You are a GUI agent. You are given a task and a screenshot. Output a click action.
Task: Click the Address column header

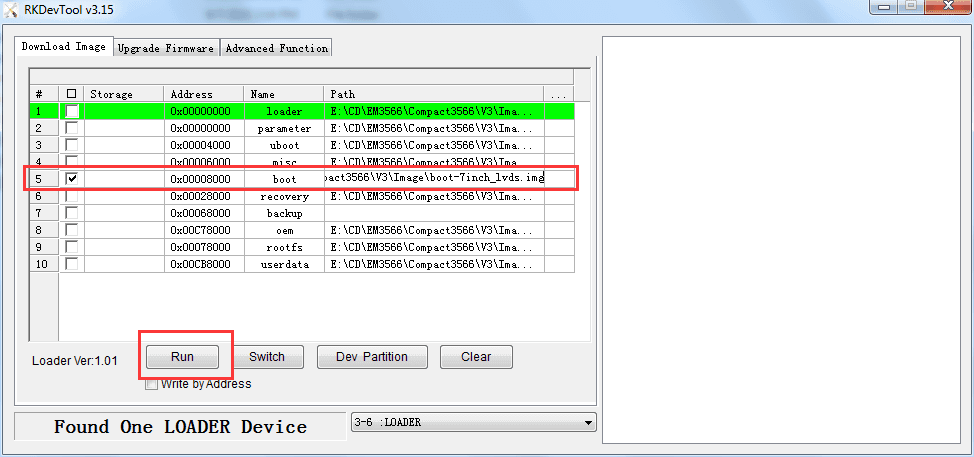click(204, 94)
